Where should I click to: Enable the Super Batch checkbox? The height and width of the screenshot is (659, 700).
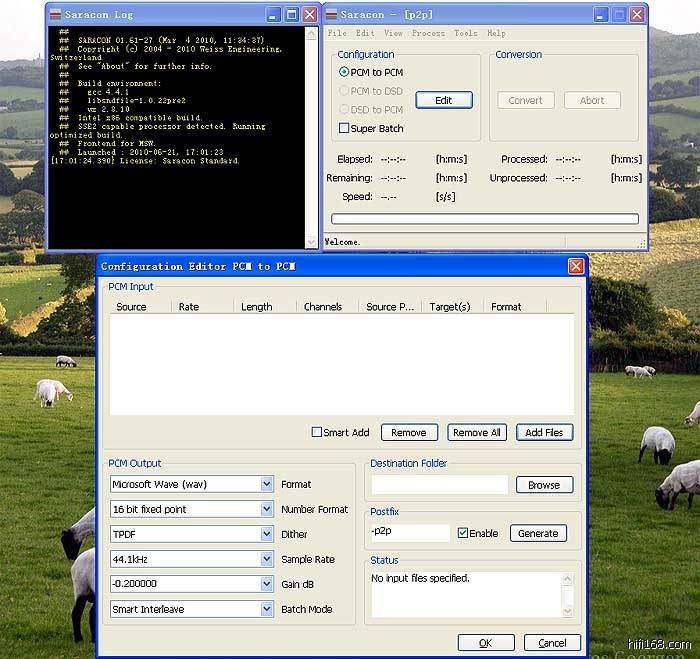coord(344,128)
